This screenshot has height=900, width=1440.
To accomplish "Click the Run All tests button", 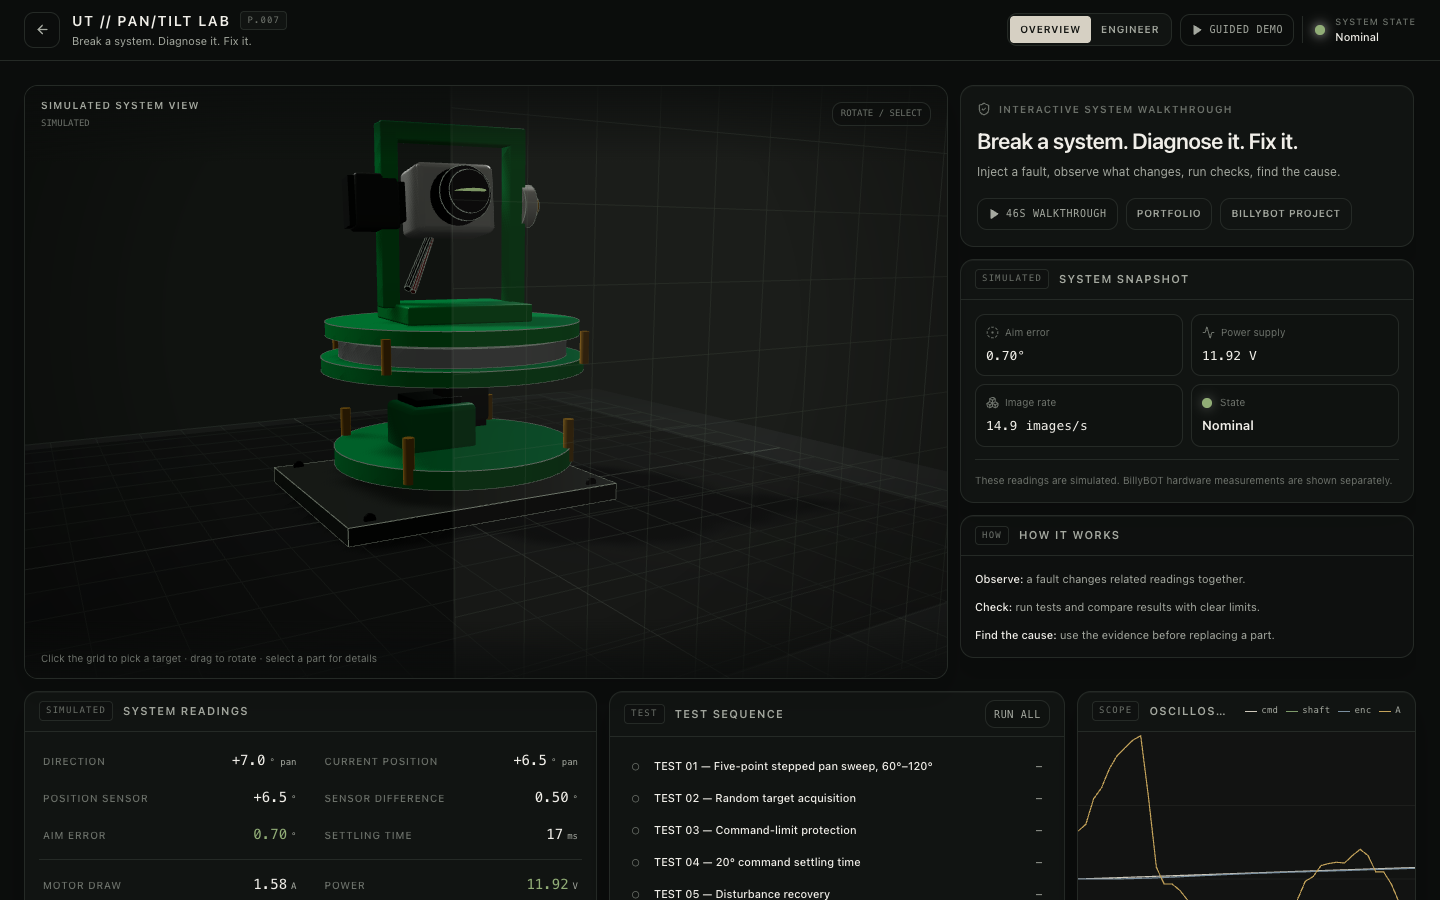I will coord(1017,714).
